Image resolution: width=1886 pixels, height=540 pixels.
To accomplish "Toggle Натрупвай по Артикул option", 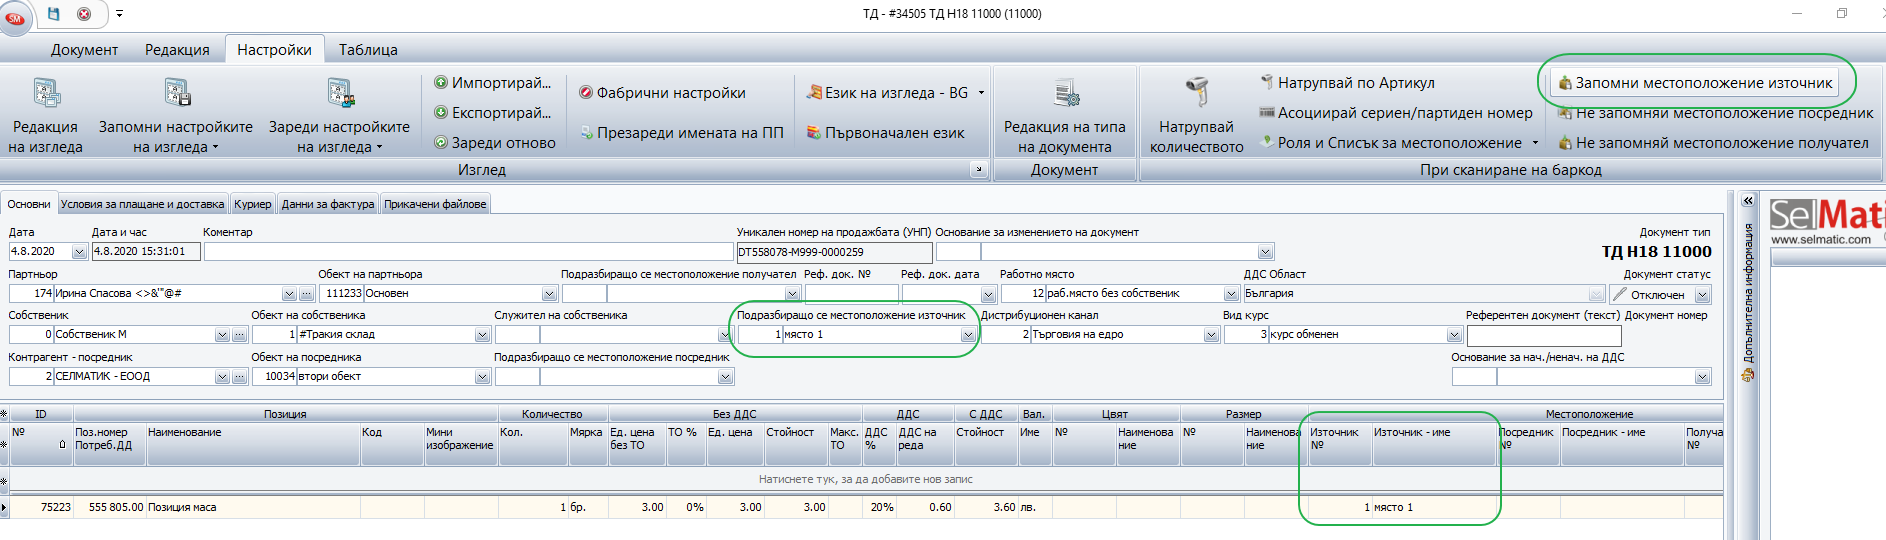I will 1347,82.
